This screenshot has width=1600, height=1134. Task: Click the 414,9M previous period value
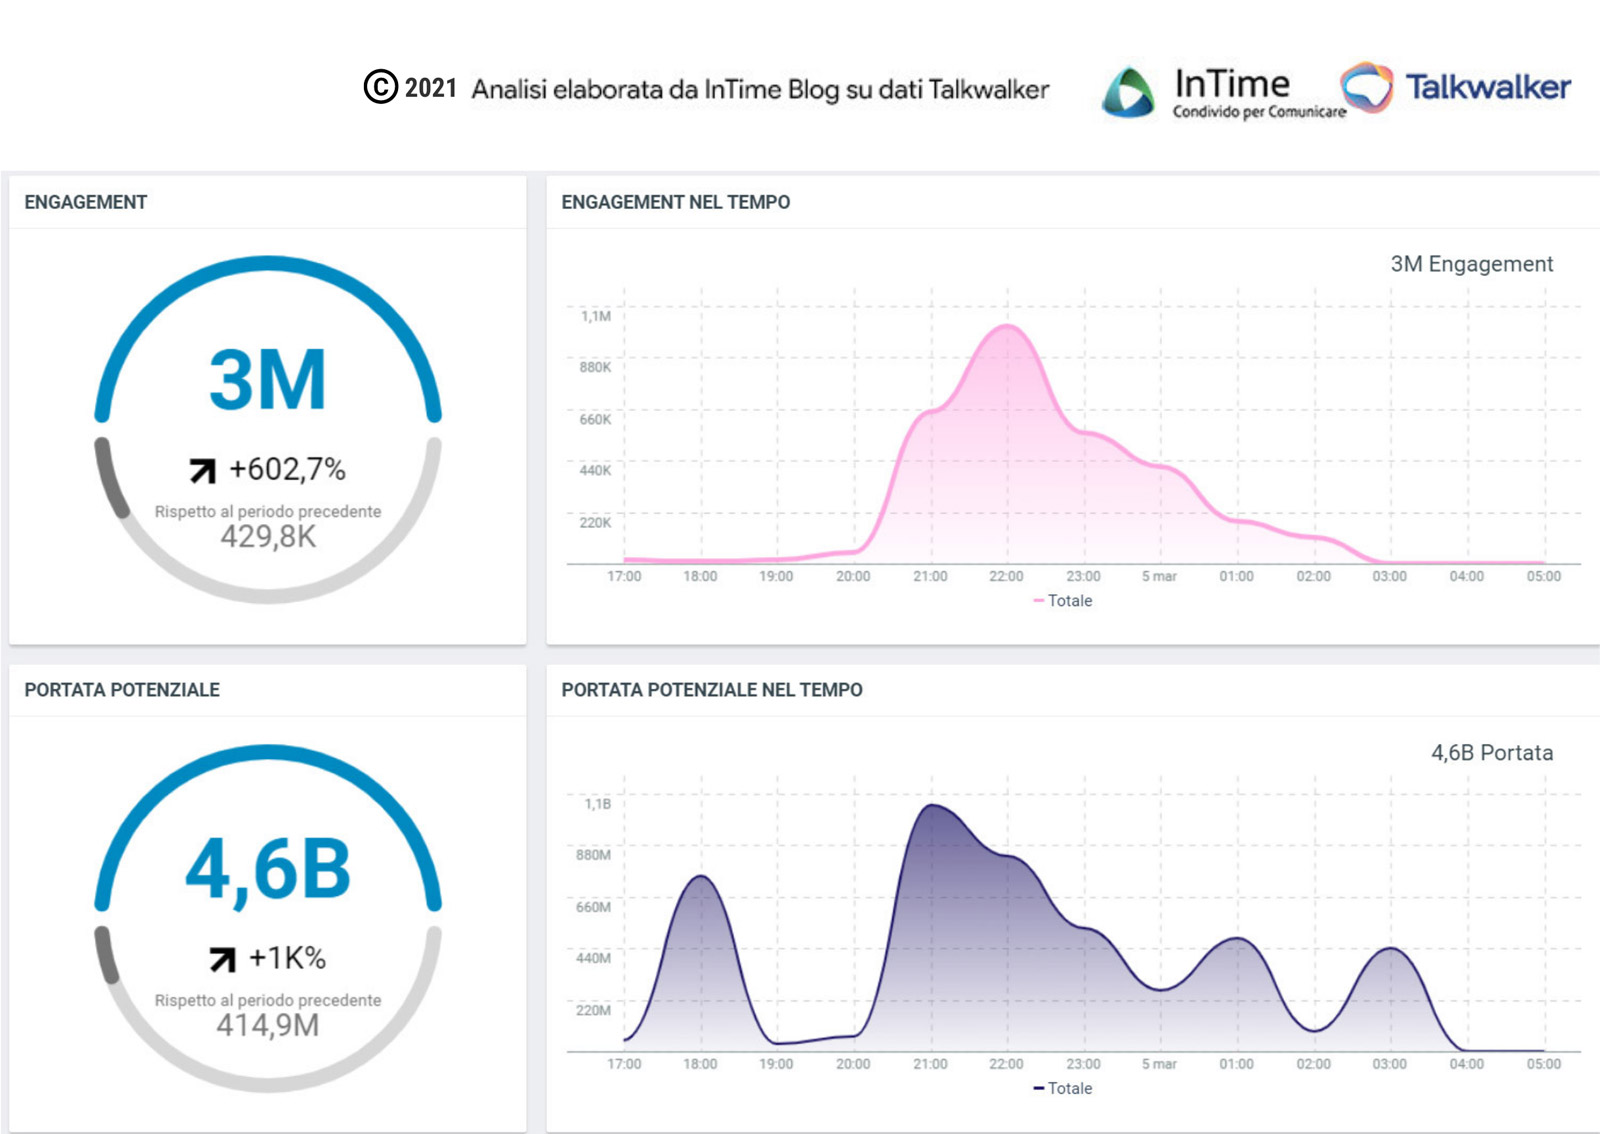tap(268, 1025)
